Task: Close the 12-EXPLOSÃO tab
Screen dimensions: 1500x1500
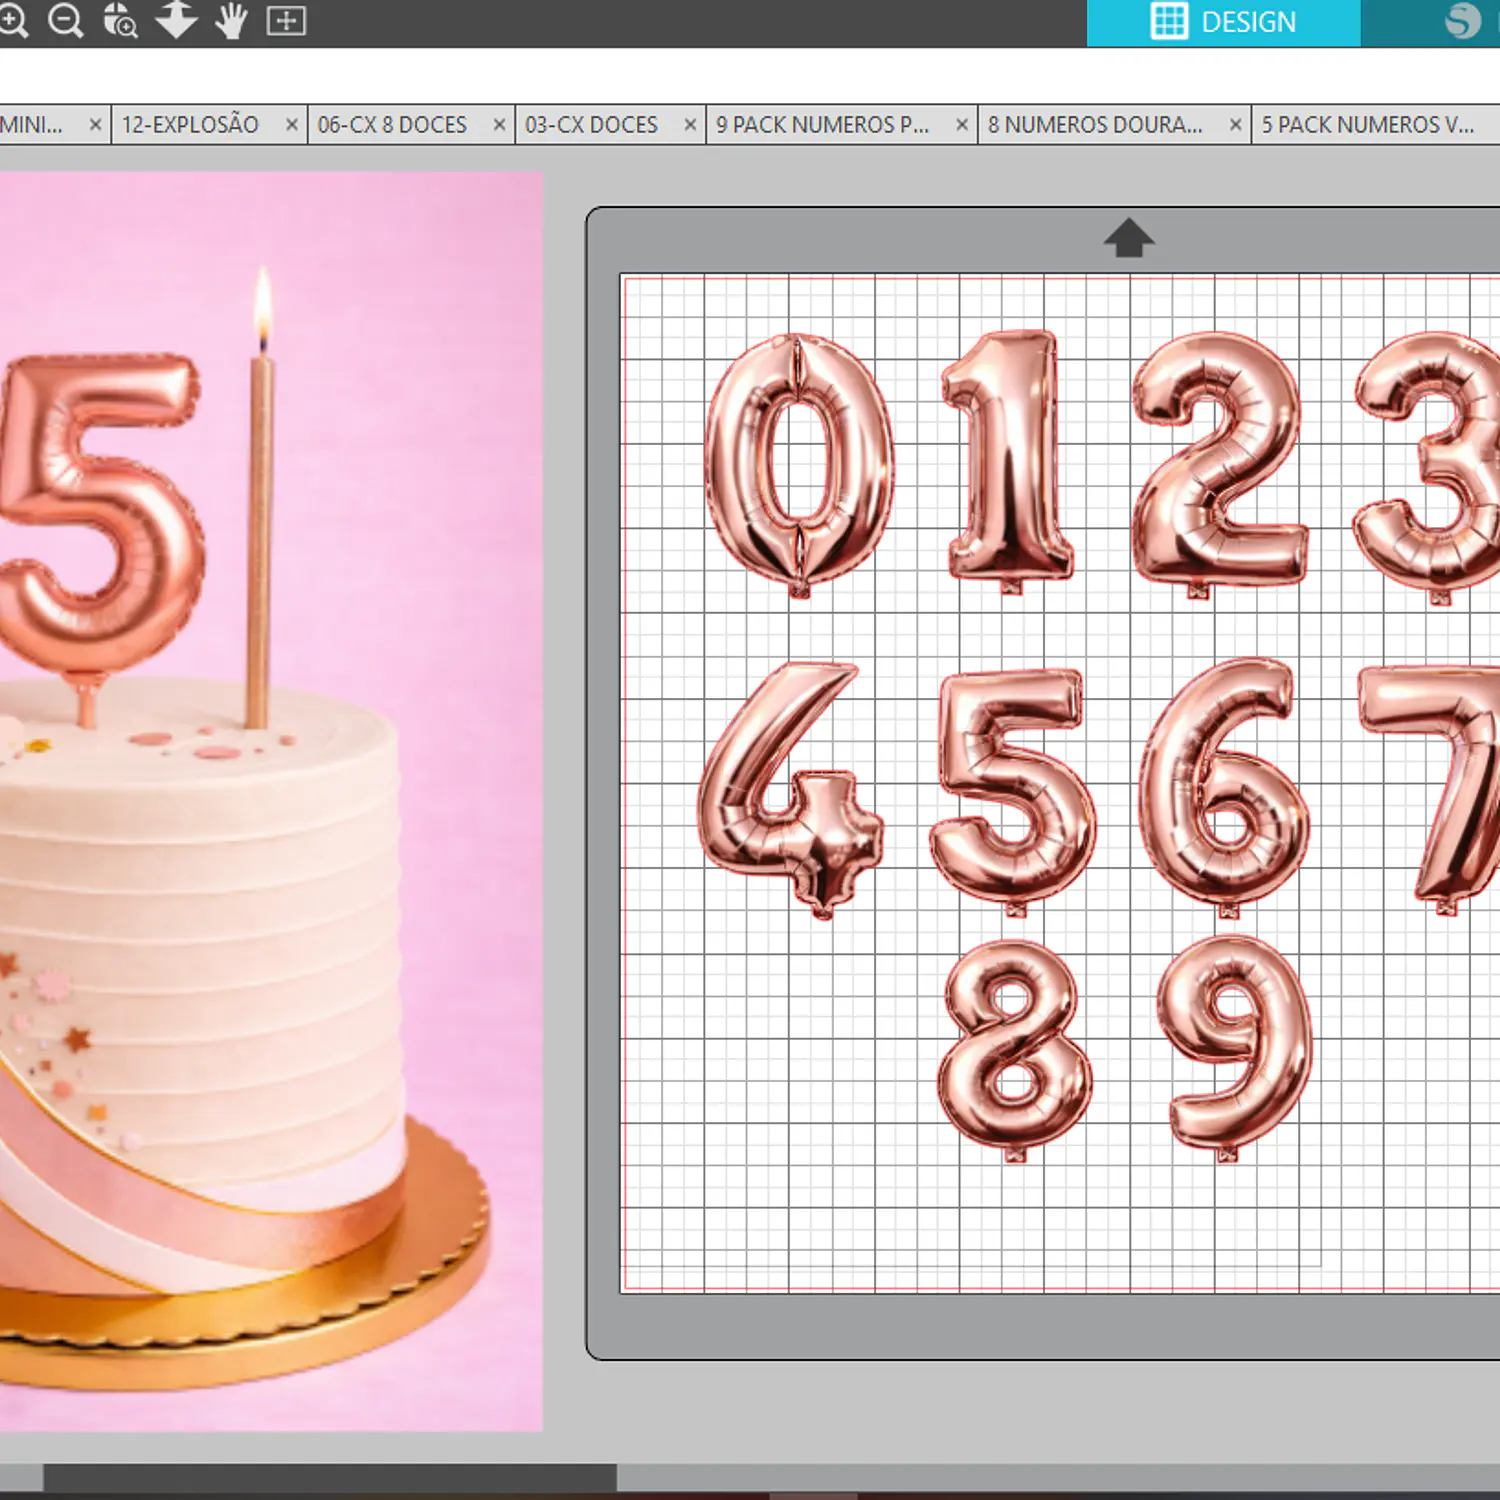Action: coord(292,125)
